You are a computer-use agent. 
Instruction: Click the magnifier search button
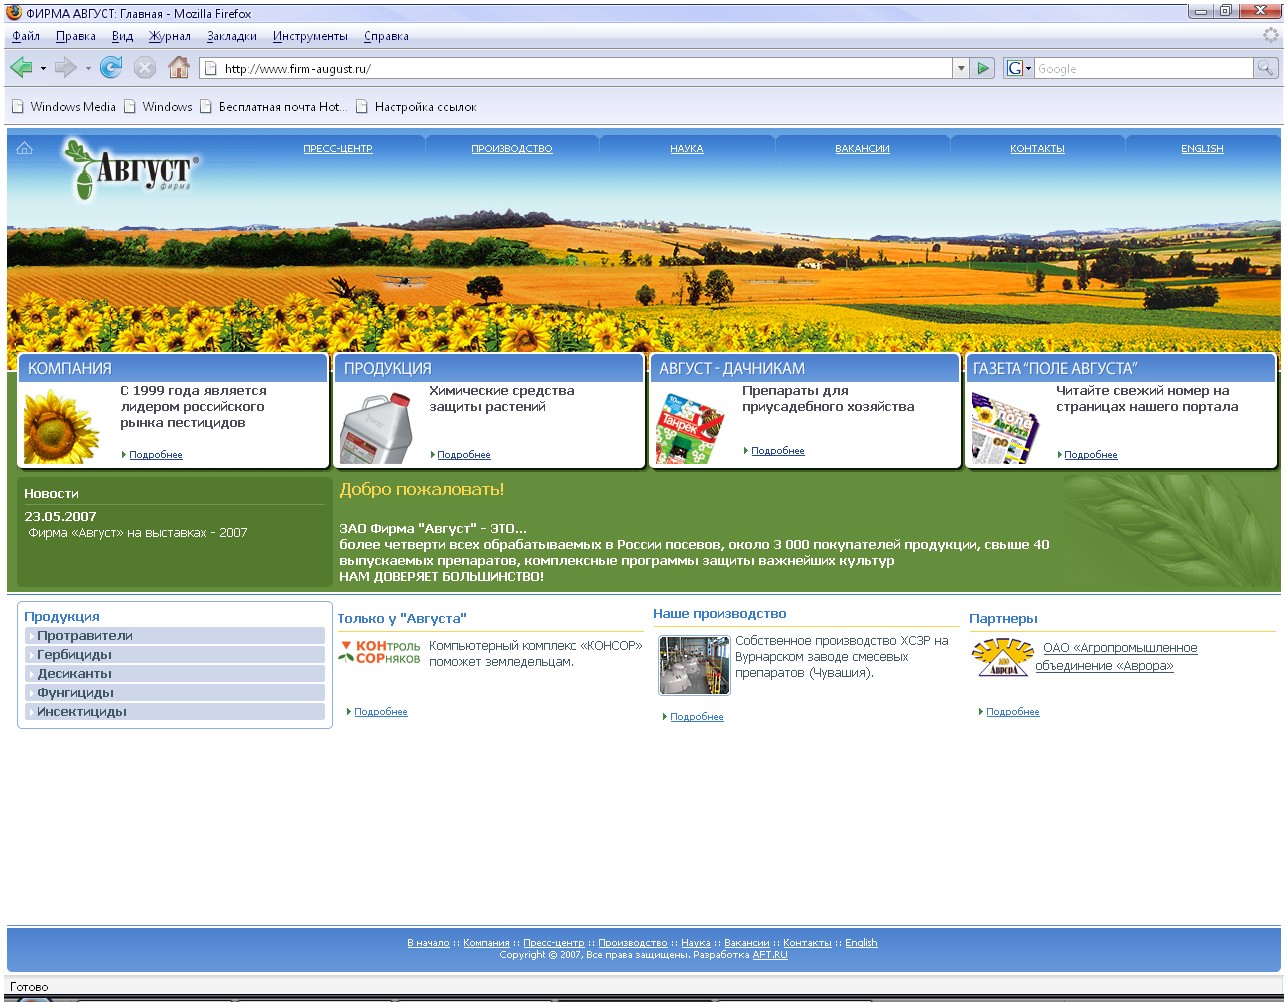[1266, 68]
